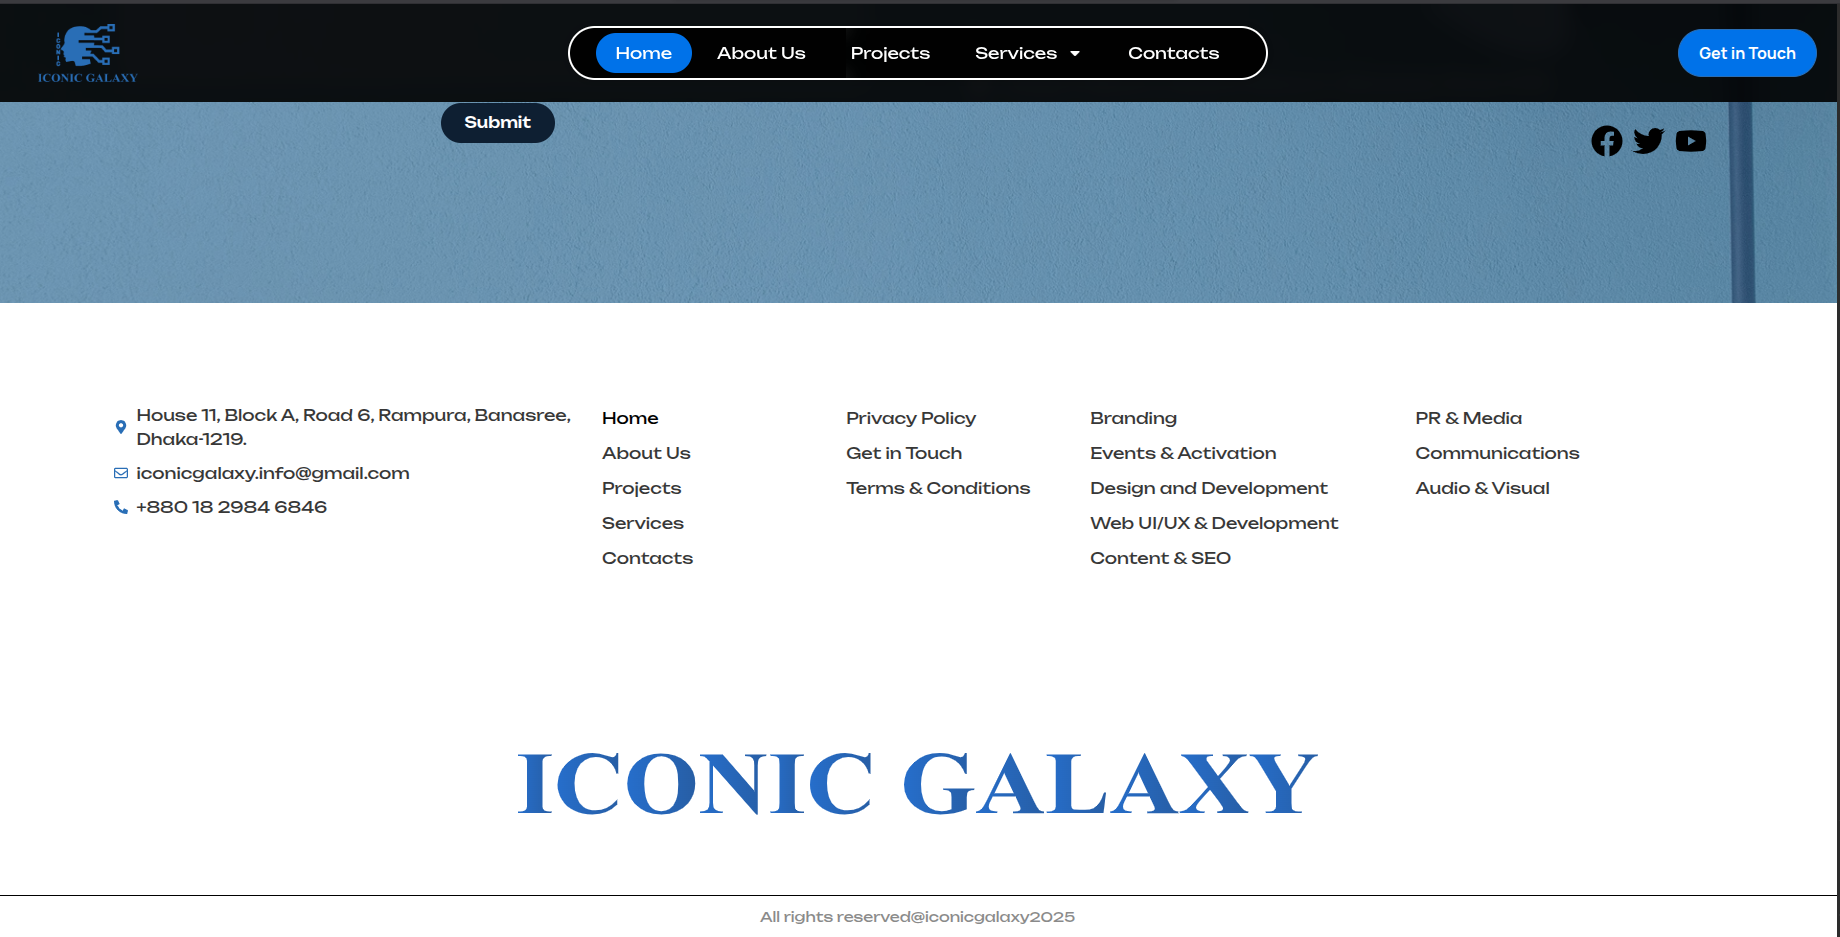Click the PR & Media footer link
Image resolution: width=1840 pixels, height=937 pixels.
point(1468,418)
